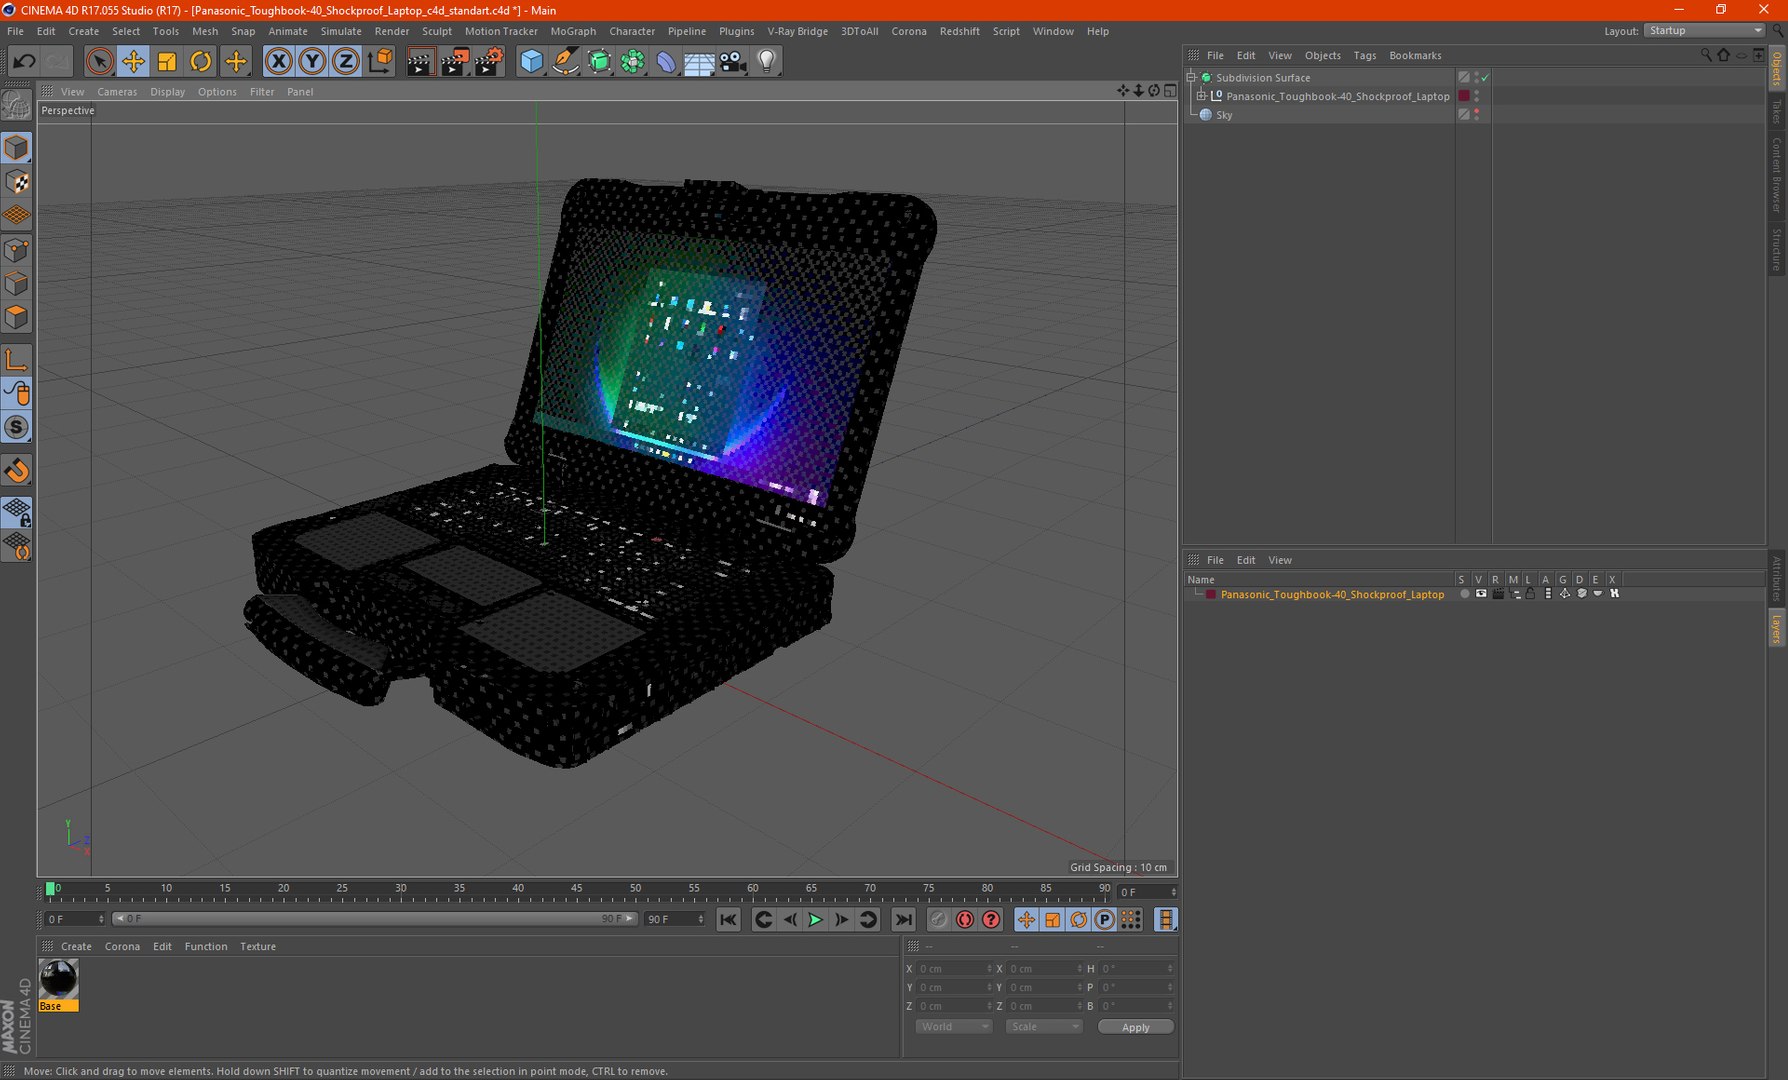Toggle position keyframe recording button
Viewport: 1788px width, 1080px height.
1026,920
